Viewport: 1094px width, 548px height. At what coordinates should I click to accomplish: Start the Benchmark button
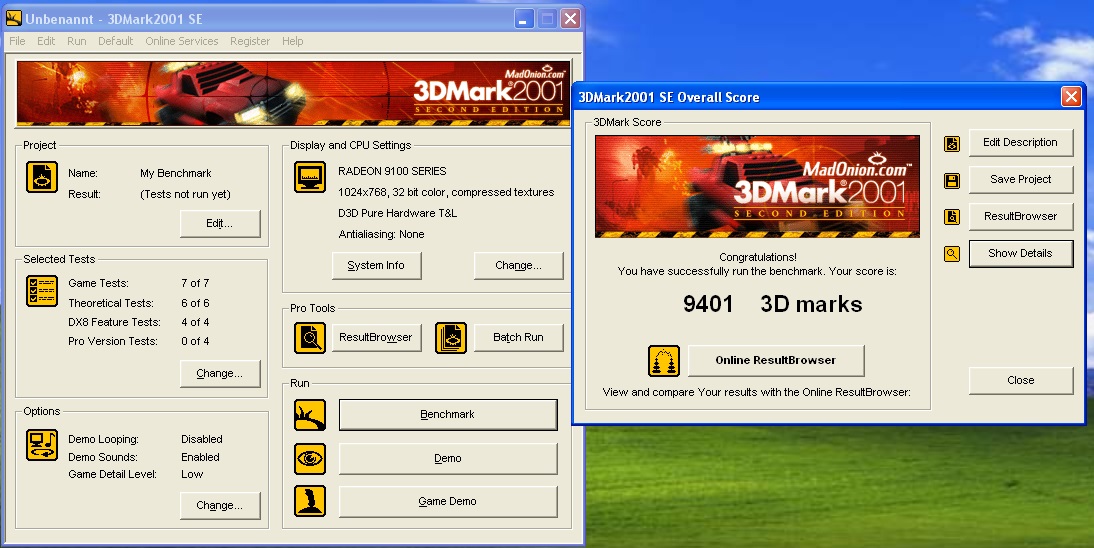coord(448,415)
